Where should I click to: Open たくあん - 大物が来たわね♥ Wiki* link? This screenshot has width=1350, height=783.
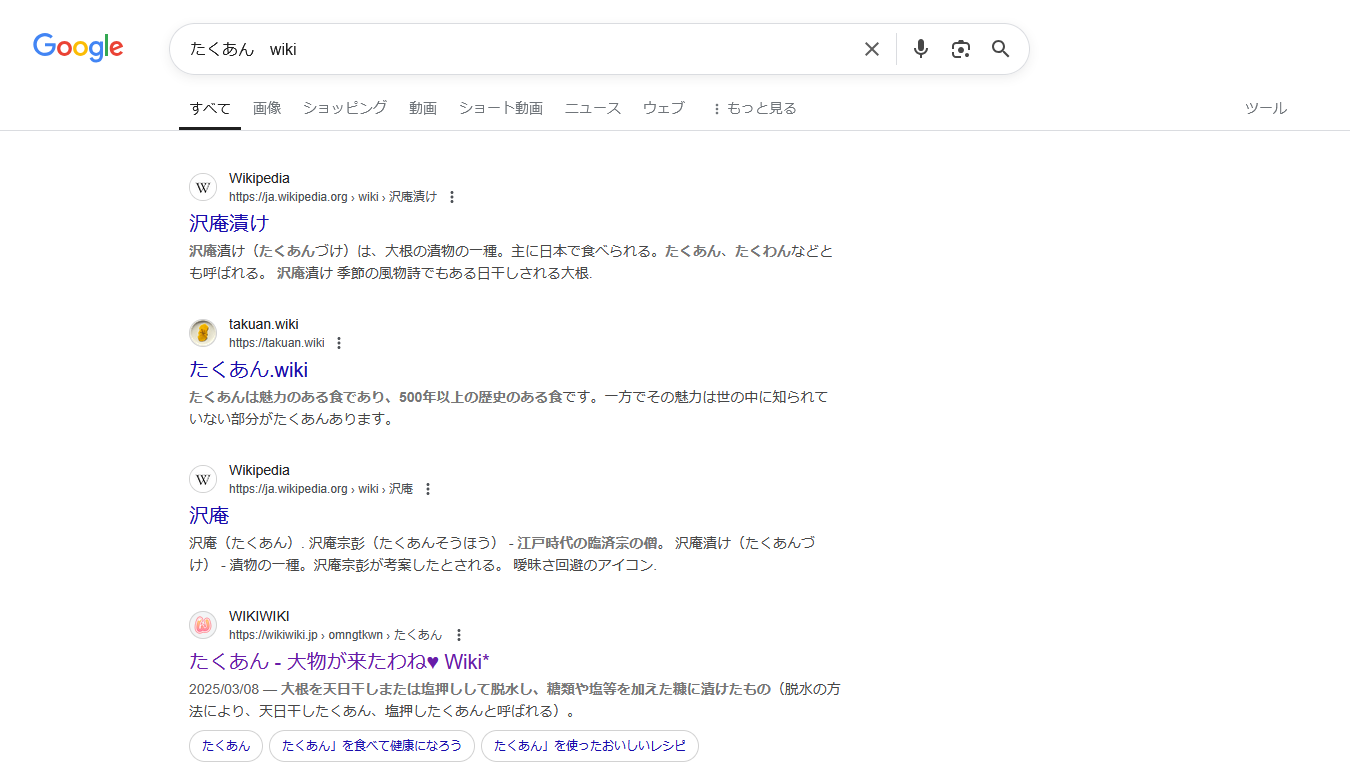point(339,661)
